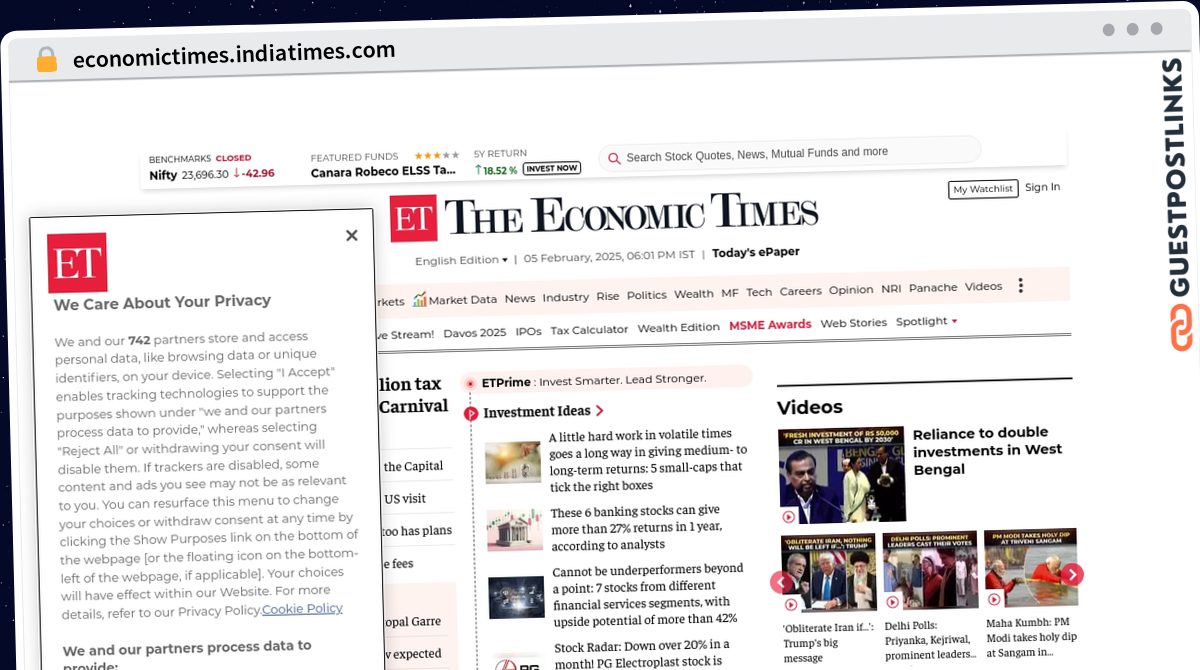Click the Videos section heading
Viewport: 1200px width, 670px height.
click(x=810, y=407)
